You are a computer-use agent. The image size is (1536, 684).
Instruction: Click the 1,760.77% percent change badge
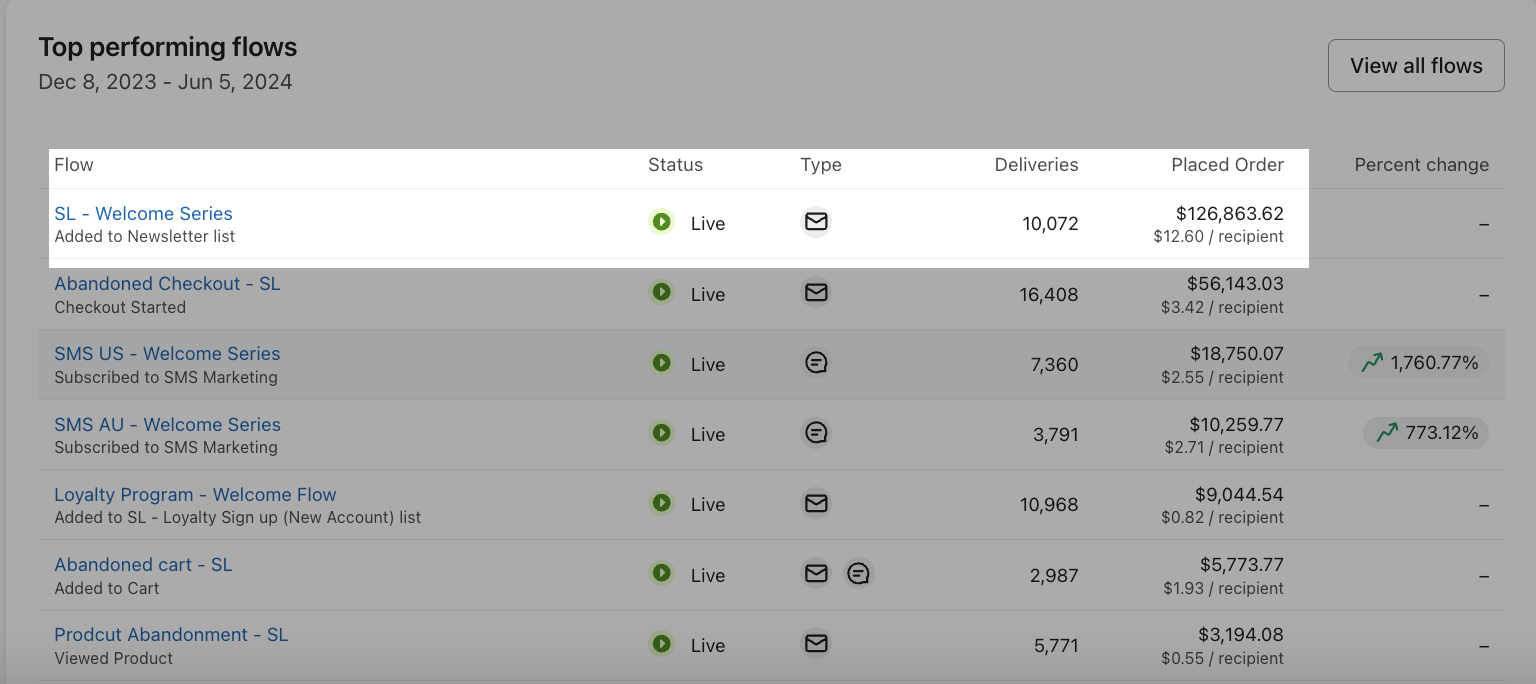[1418, 363]
